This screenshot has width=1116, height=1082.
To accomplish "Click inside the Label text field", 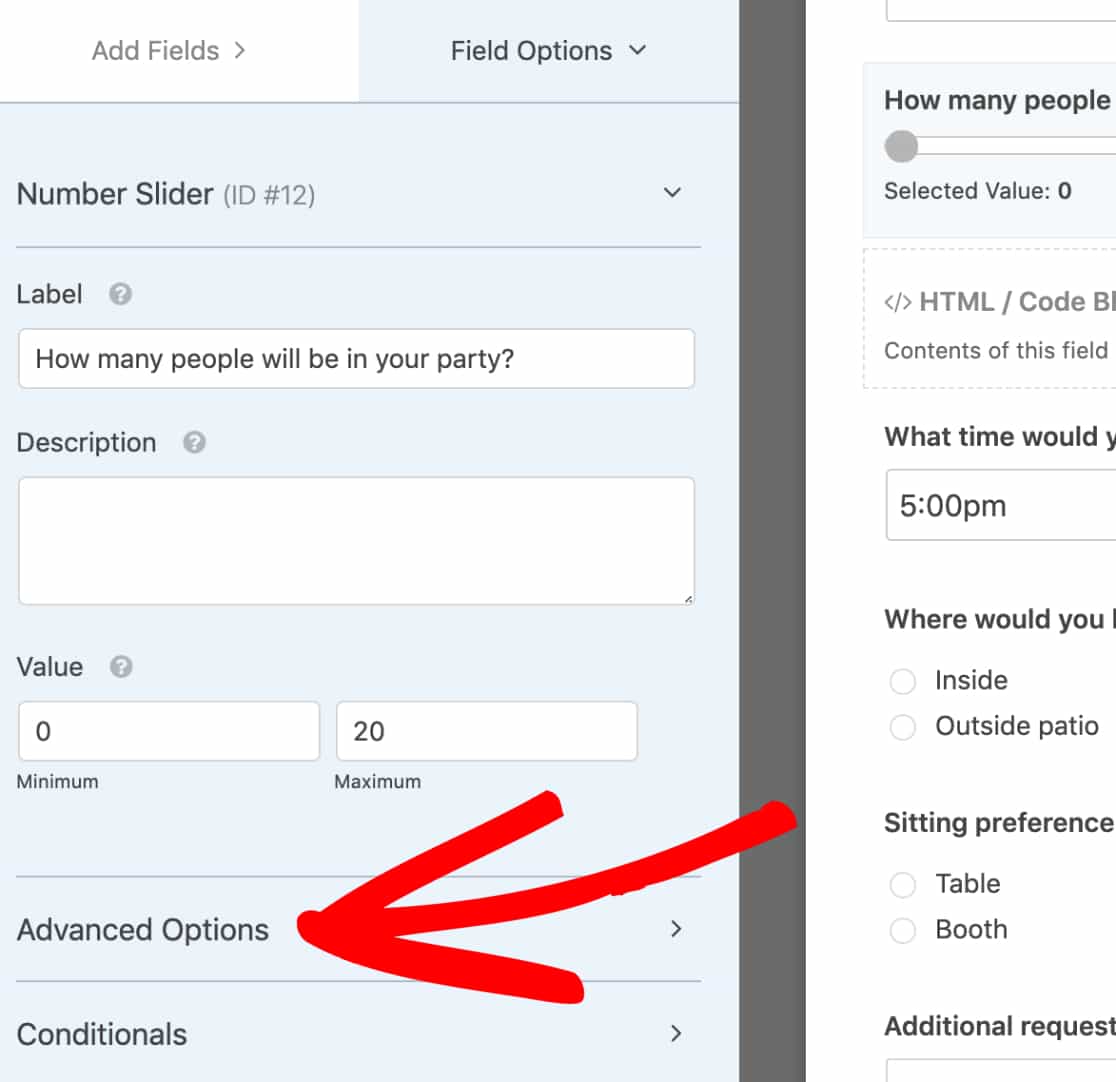I will (x=356, y=359).
